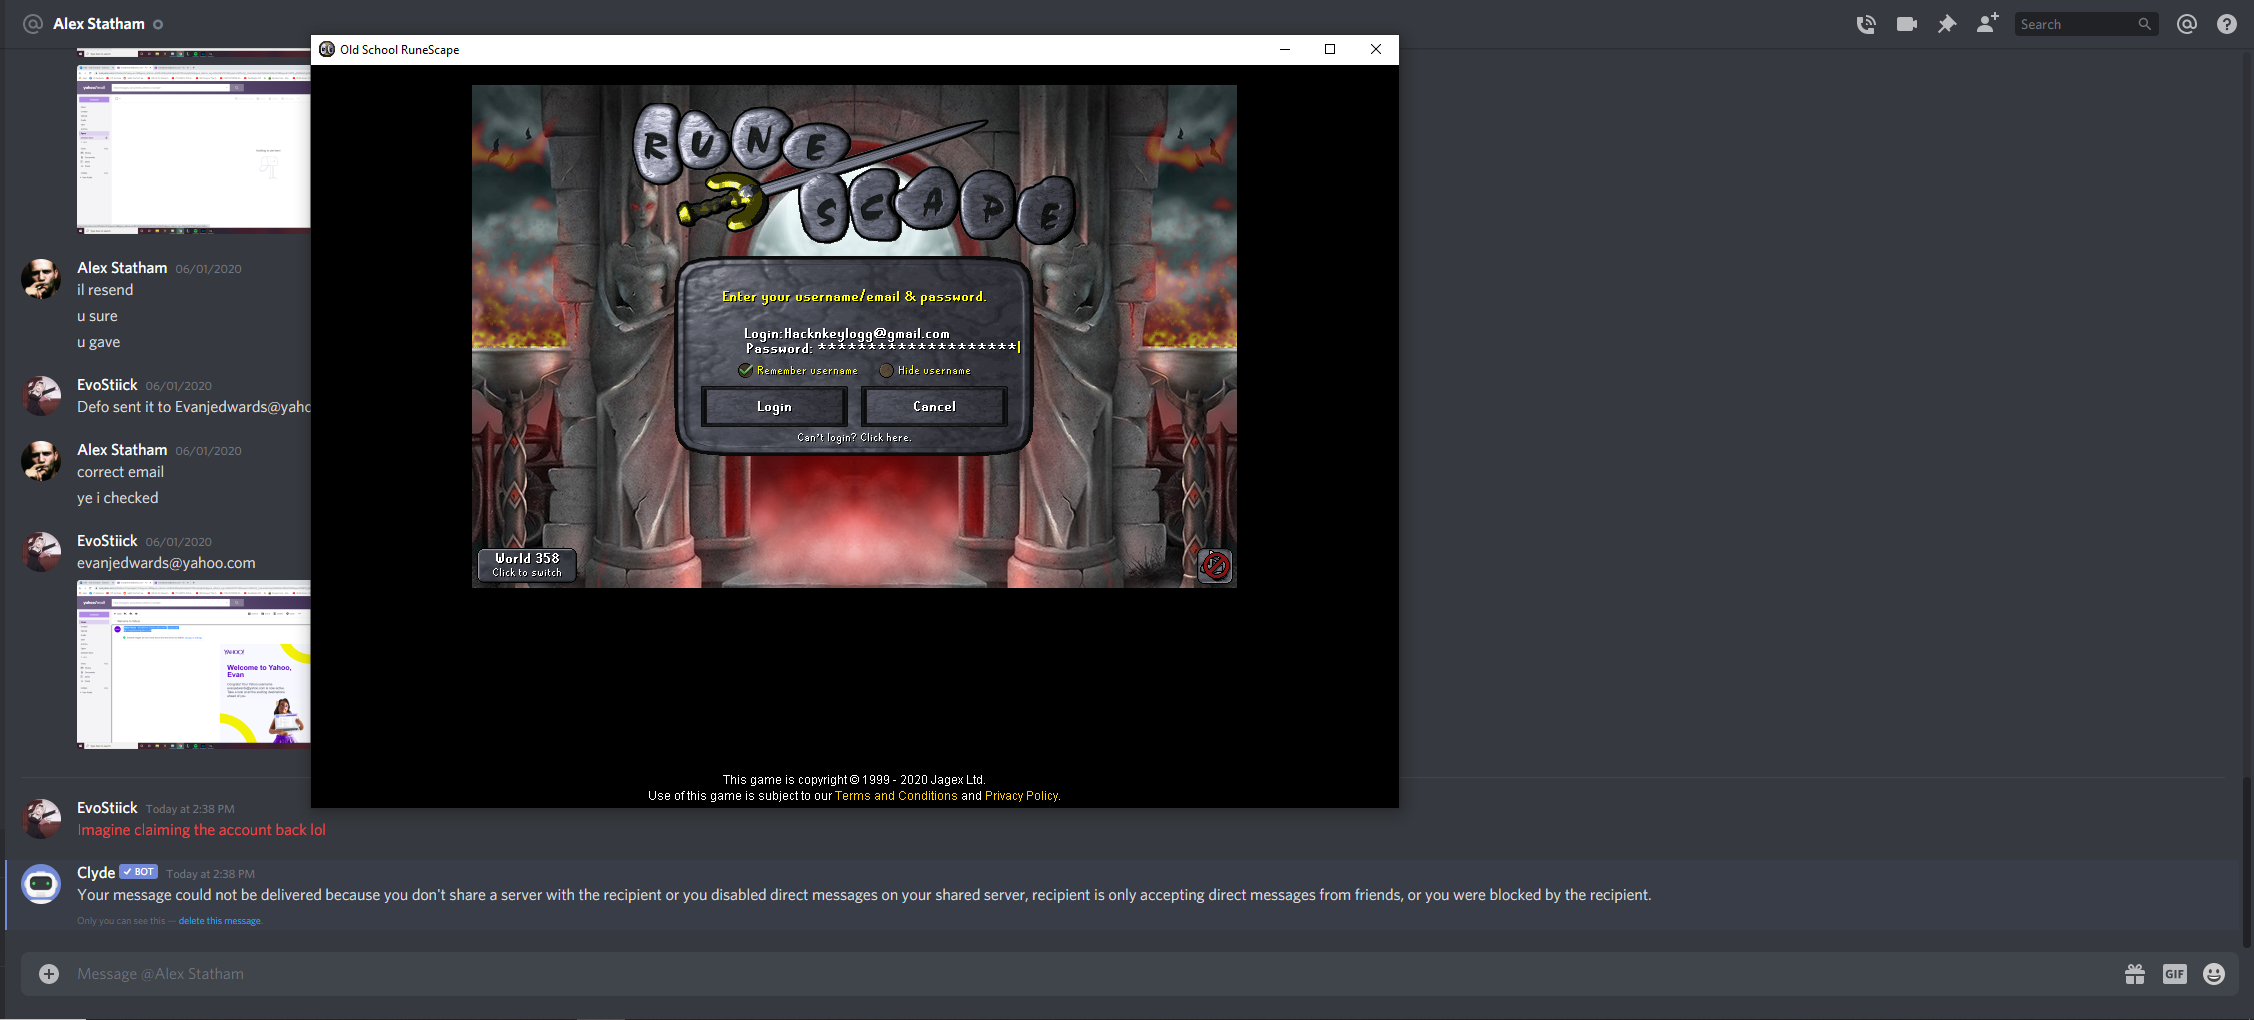Click the Alex Statham name in the header
This screenshot has width=2254, height=1020.
pyautogui.click(x=99, y=24)
